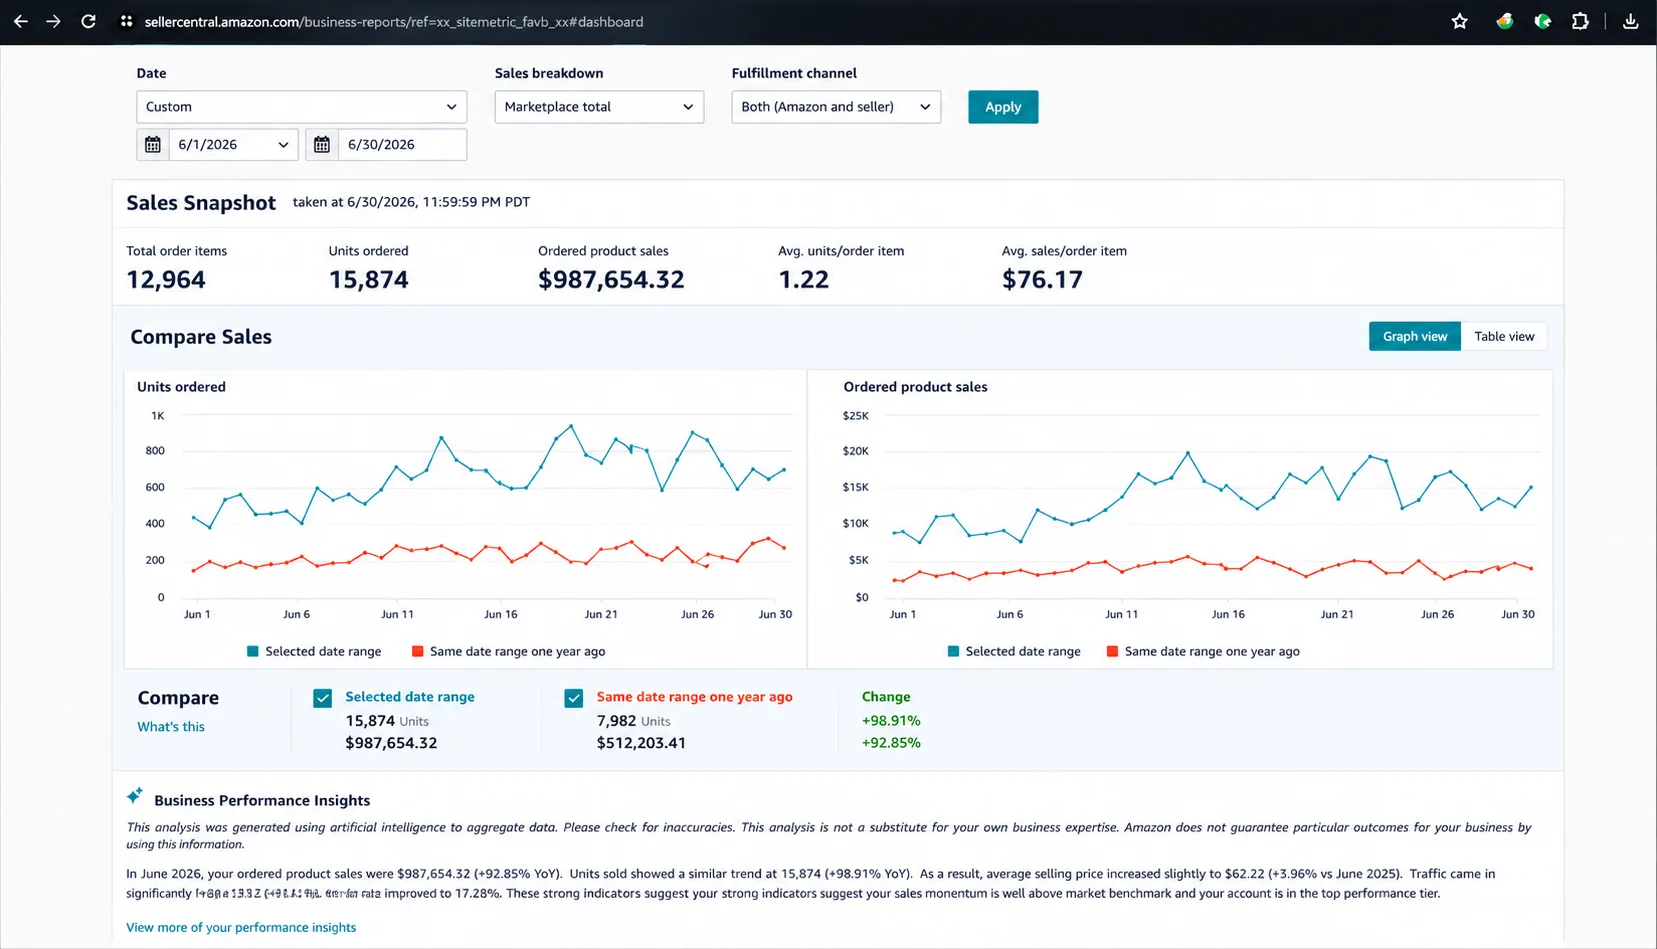Click red legend square under Ordered product sales chart
The width and height of the screenshot is (1657, 949).
1112,651
